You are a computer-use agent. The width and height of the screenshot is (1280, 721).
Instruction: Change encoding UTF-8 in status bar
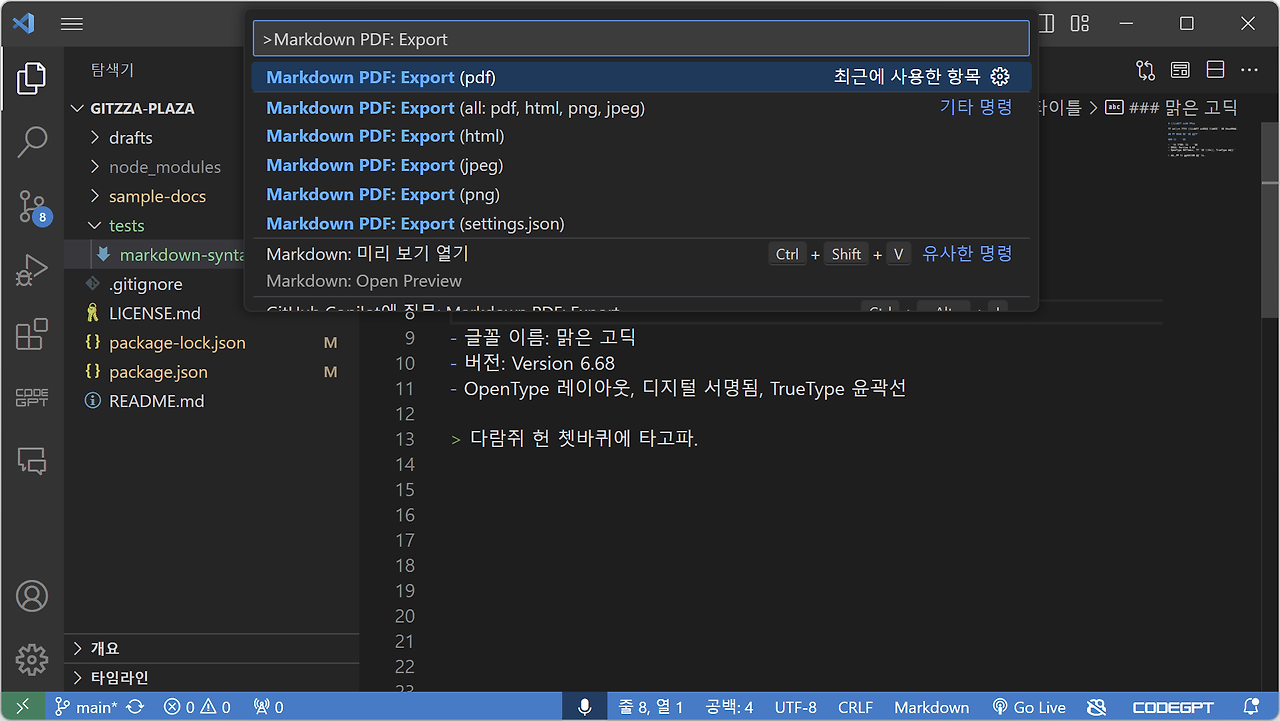click(x=796, y=707)
